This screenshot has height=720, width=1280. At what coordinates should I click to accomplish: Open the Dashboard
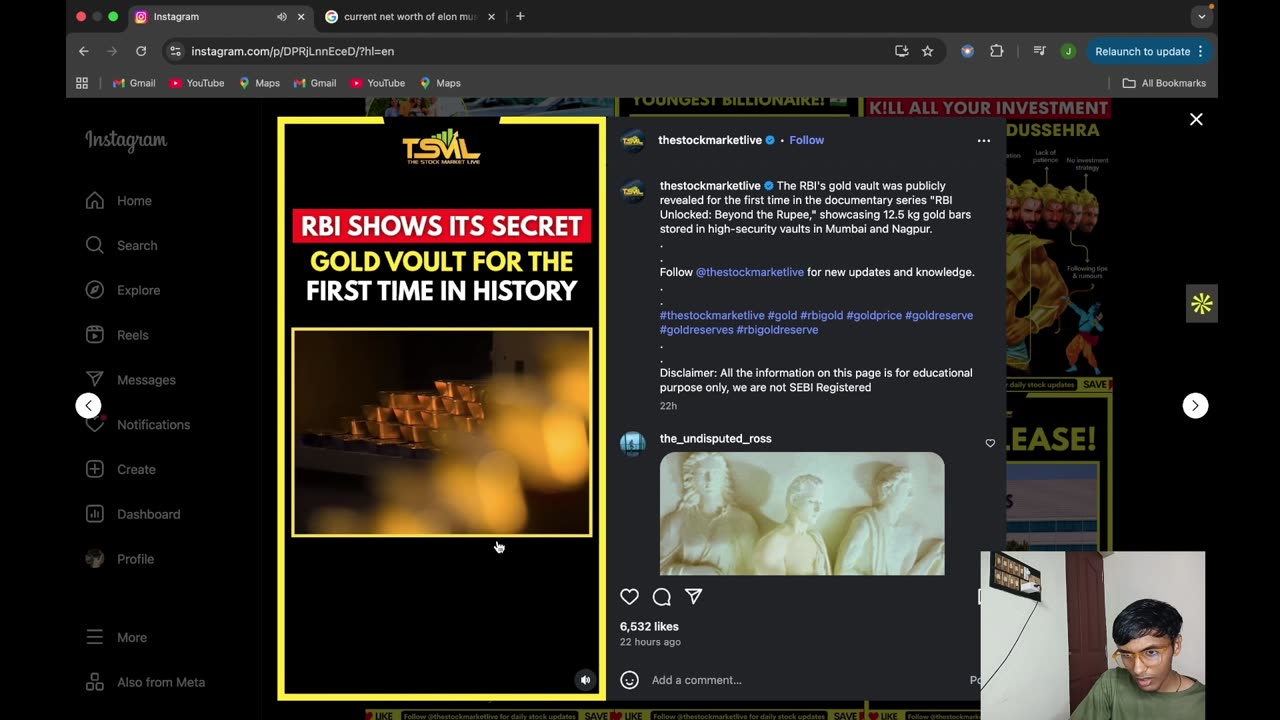pos(133,514)
